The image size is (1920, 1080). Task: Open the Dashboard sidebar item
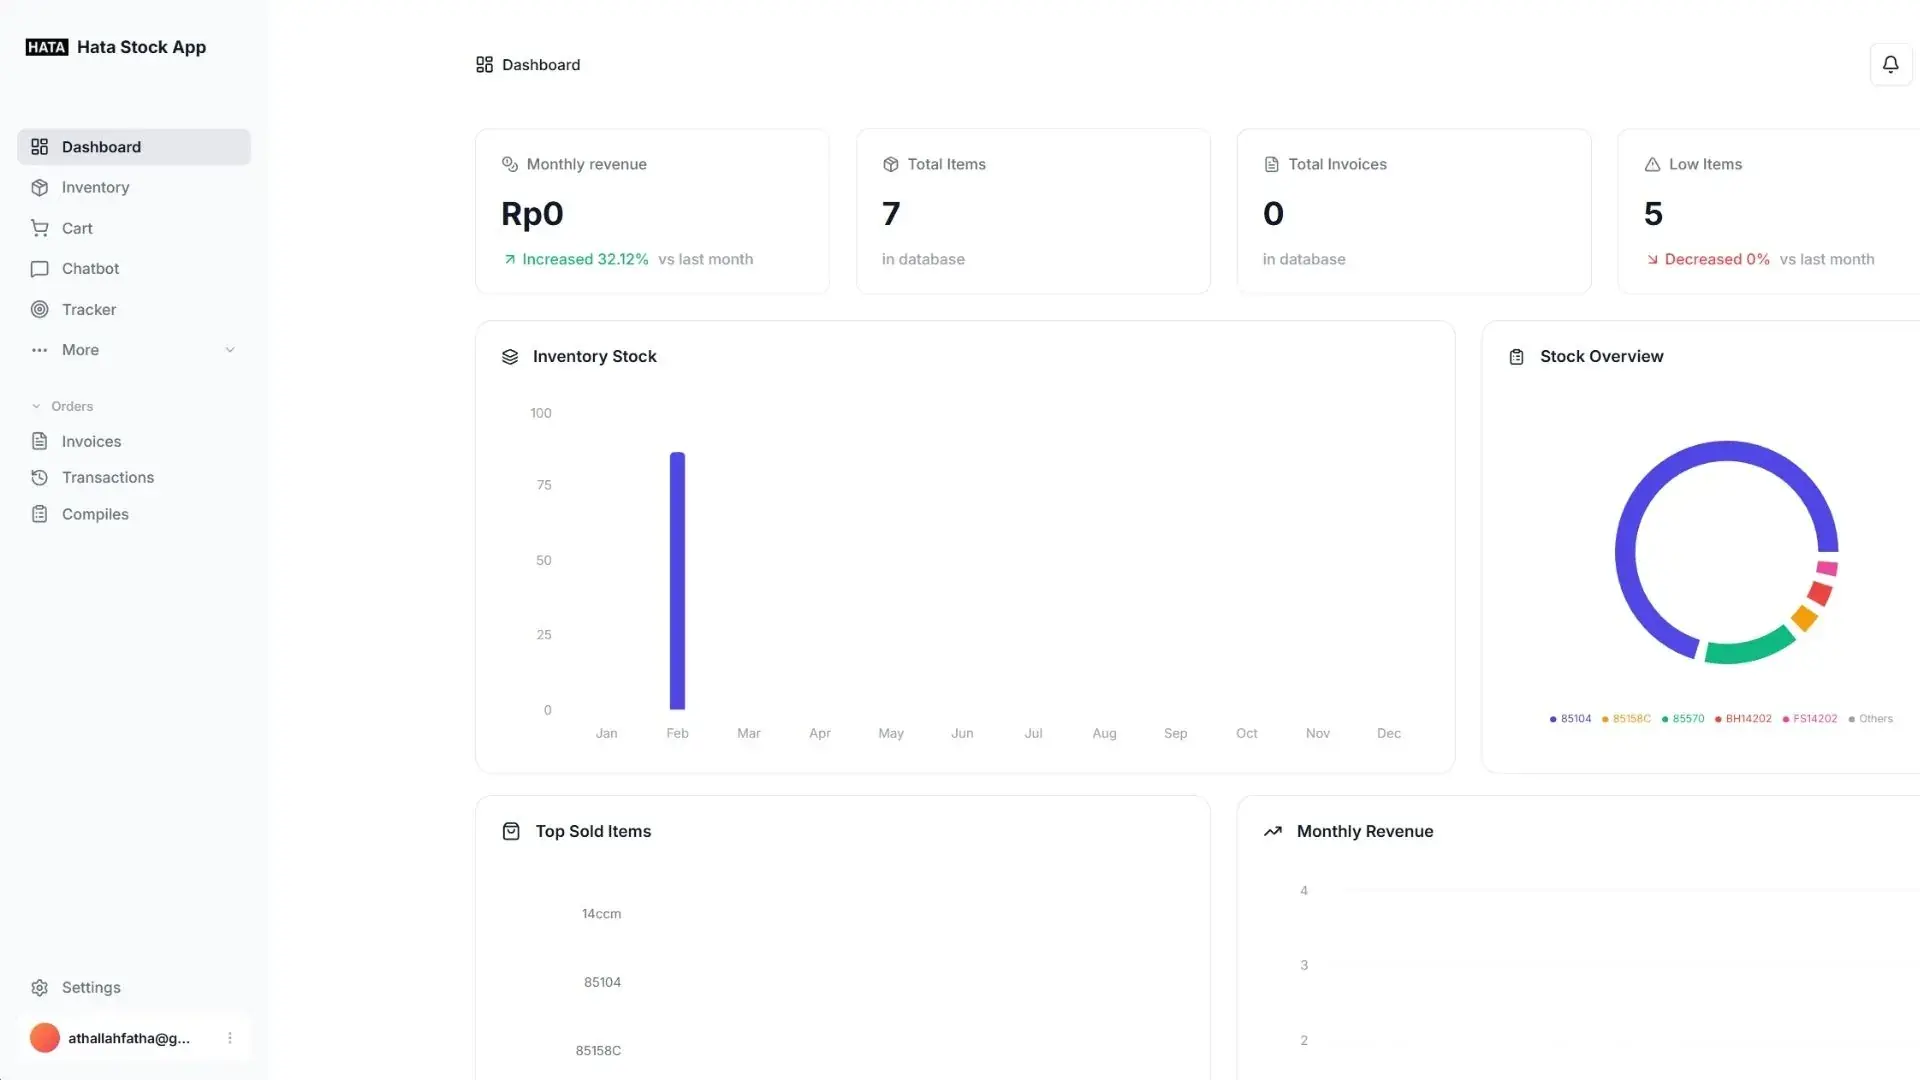coord(134,147)
